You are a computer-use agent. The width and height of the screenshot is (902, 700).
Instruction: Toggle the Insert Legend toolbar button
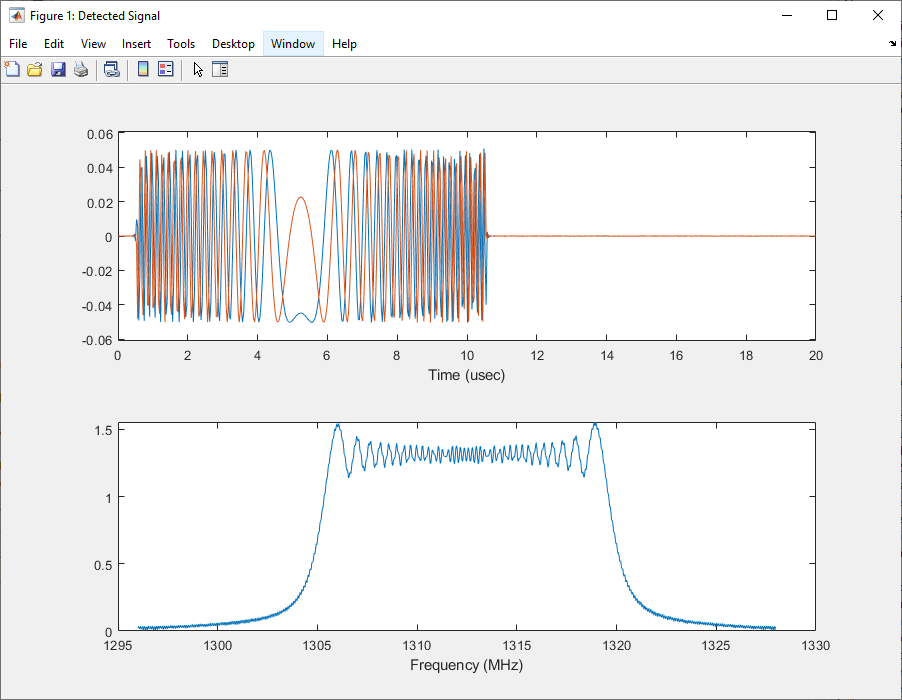coord(166,69)
